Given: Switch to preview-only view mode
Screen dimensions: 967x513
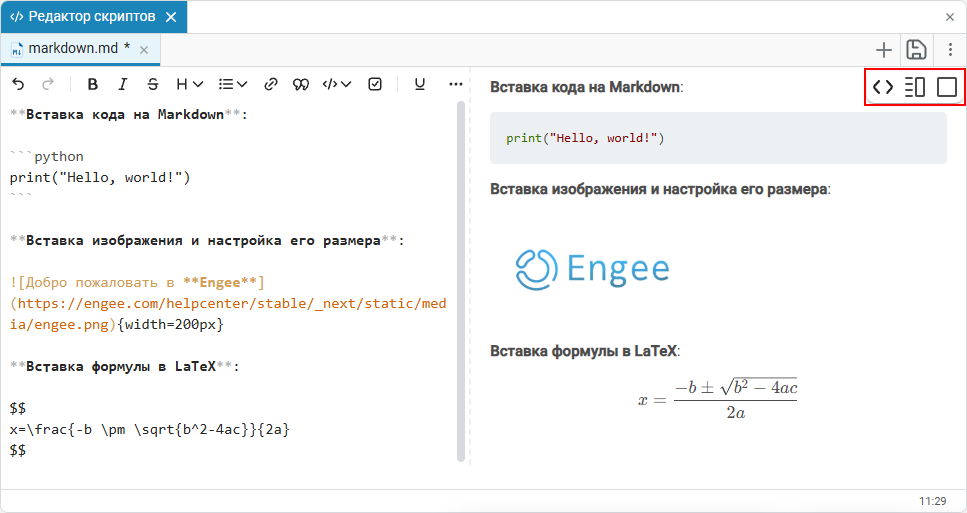Looking at the screenshot, I should coord(947,87).
